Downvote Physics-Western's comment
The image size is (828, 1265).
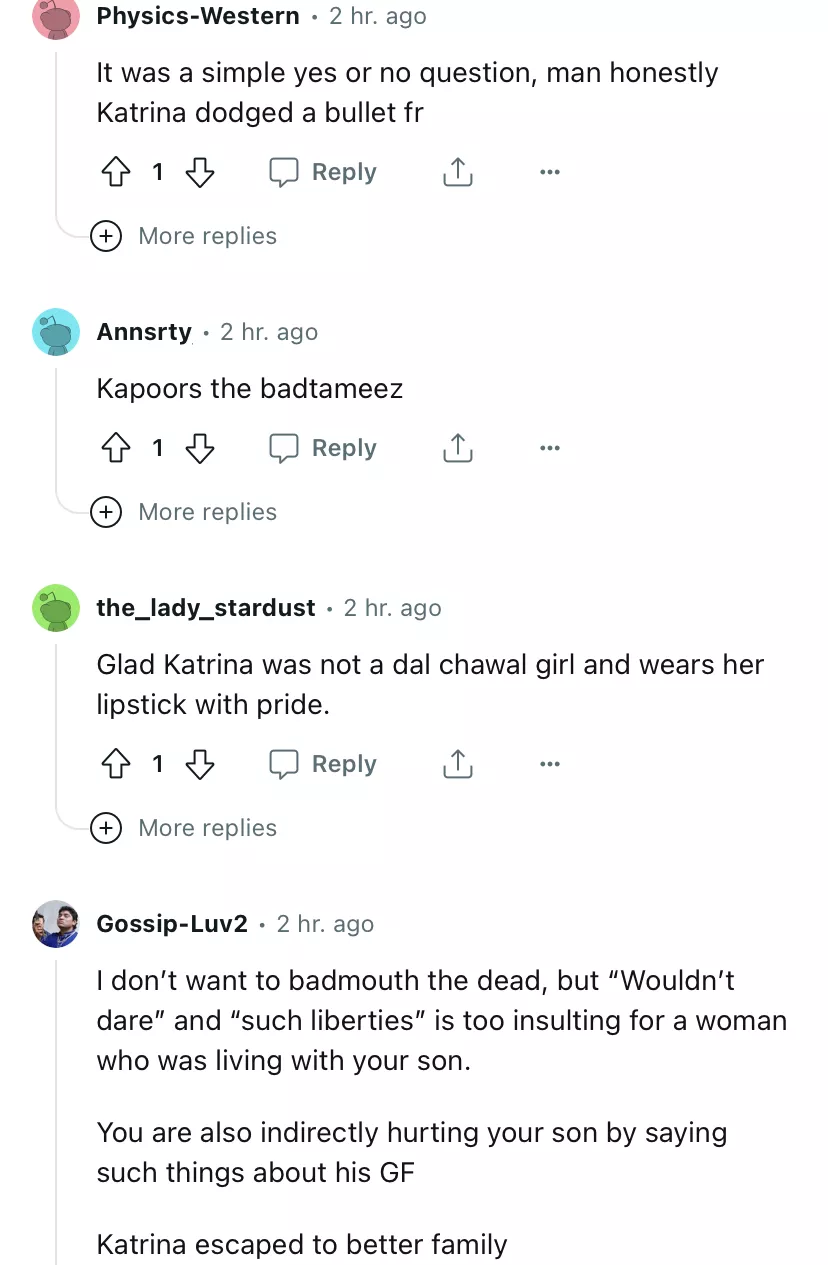201,173
